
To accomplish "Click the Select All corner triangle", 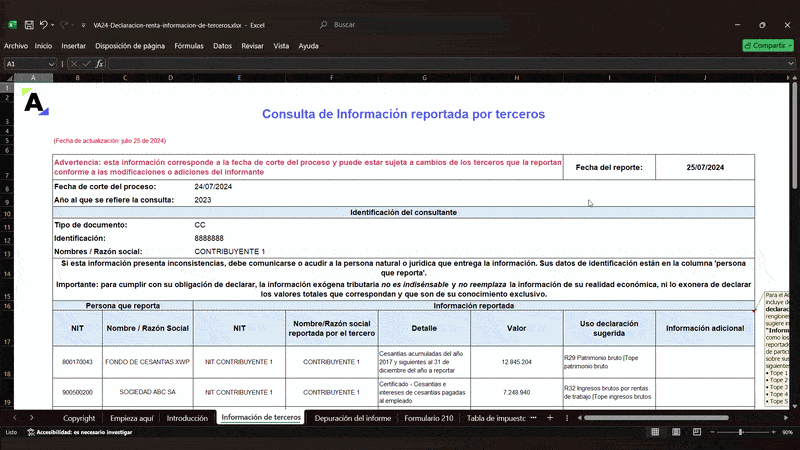I will (x=9, y=78).
